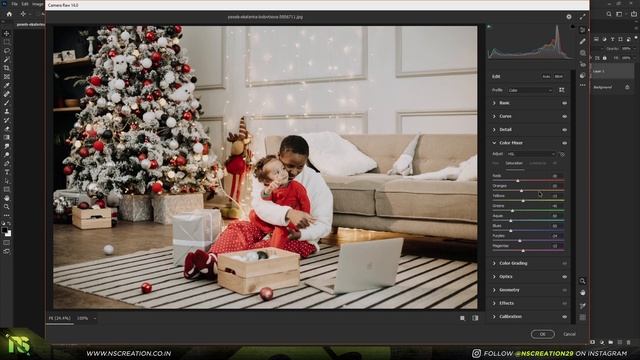Screen dimensions: 640x360
Task: Open the Profile dropdown
Action: 530,90
